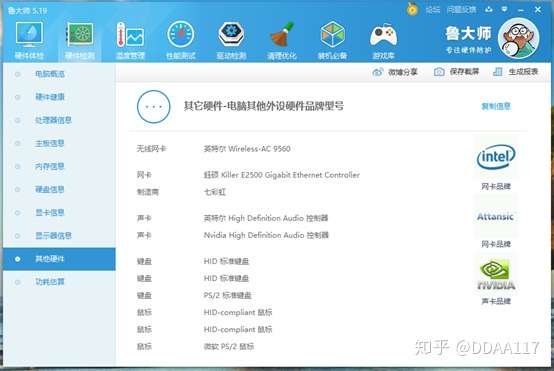The width and height of the screenshot is (554, 371).
Task: Select 硬盘信息 in the sidebar
Action: 49,189
